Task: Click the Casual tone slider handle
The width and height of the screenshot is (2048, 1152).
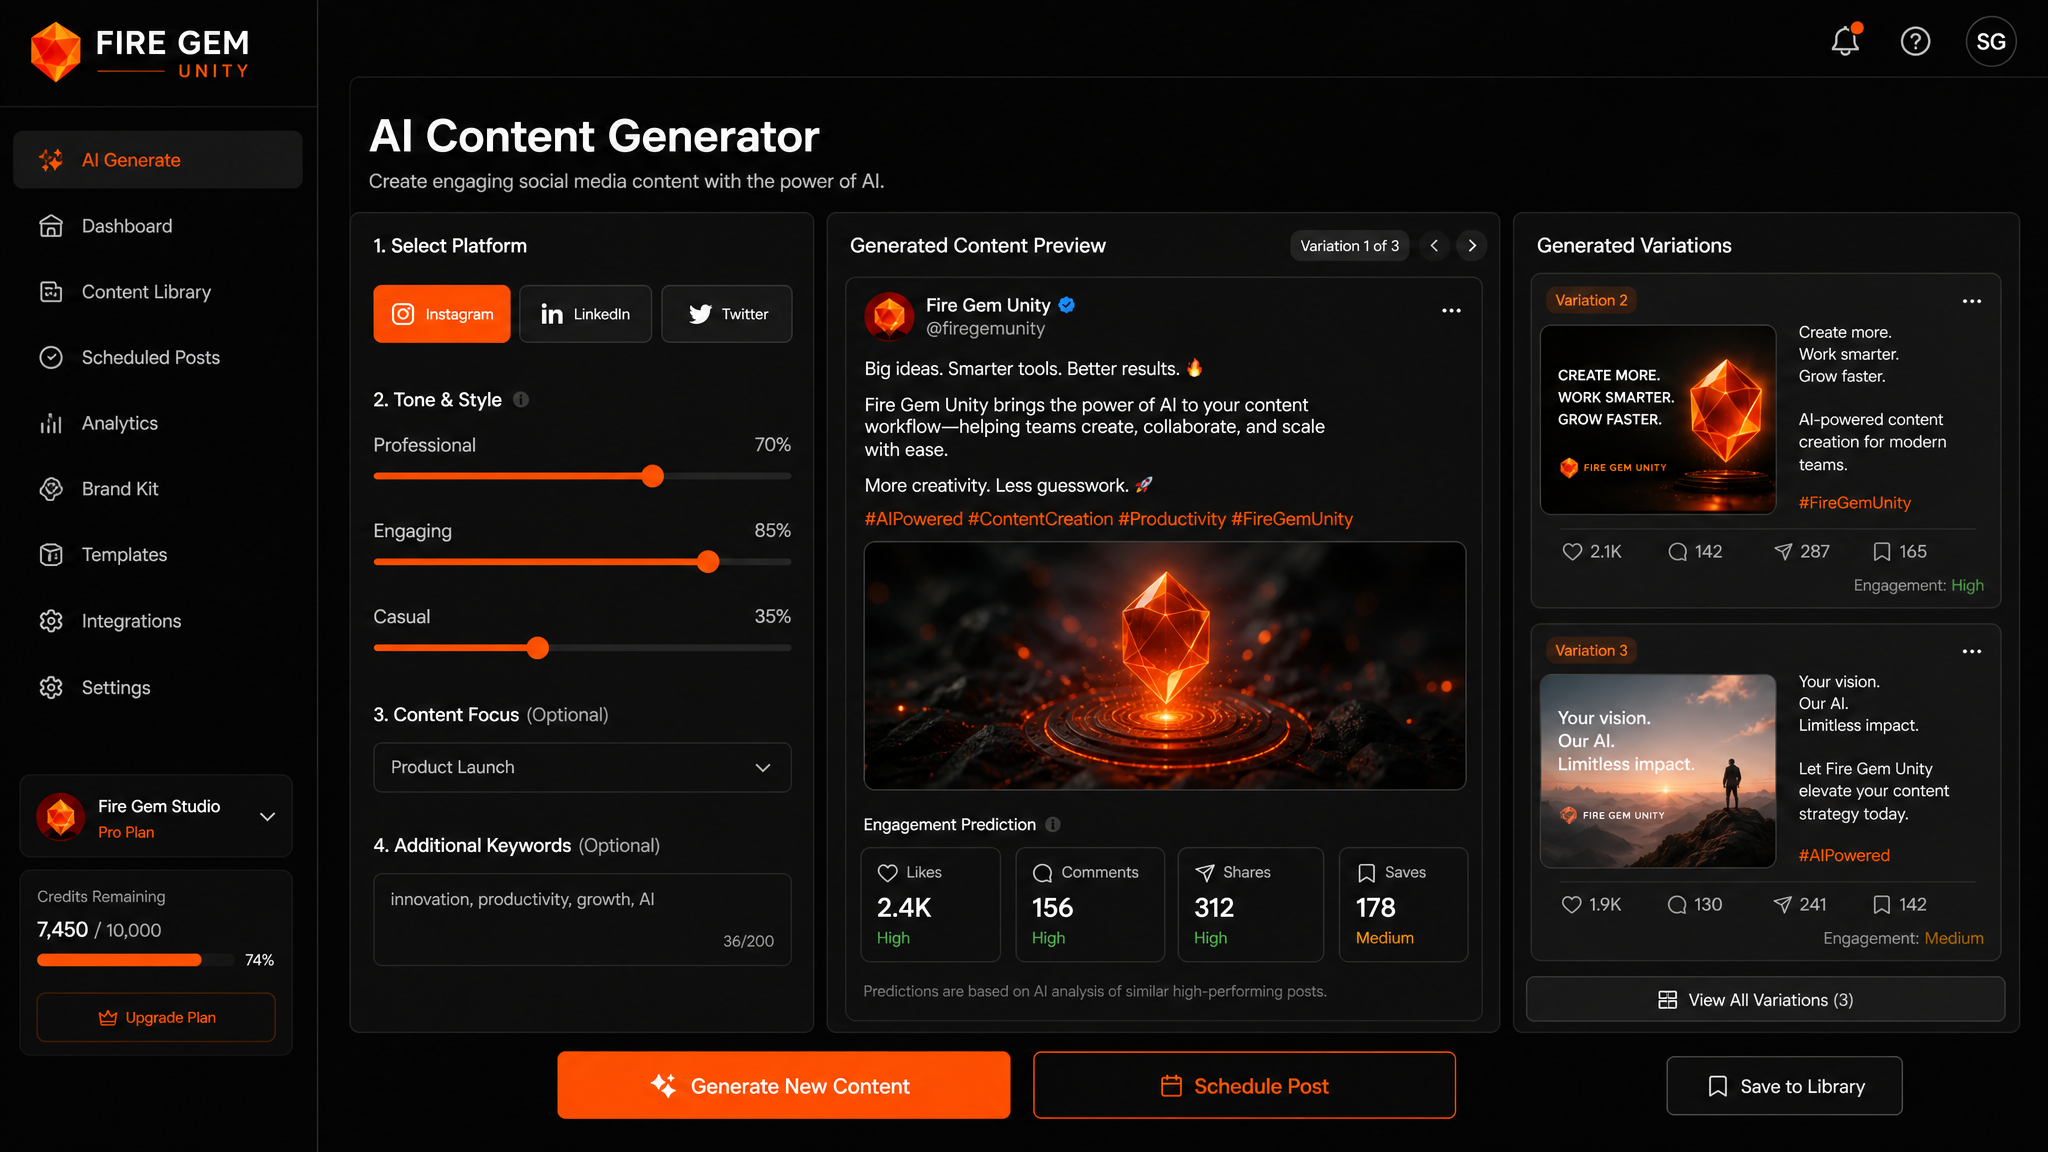Action: [x=538, y=648]
